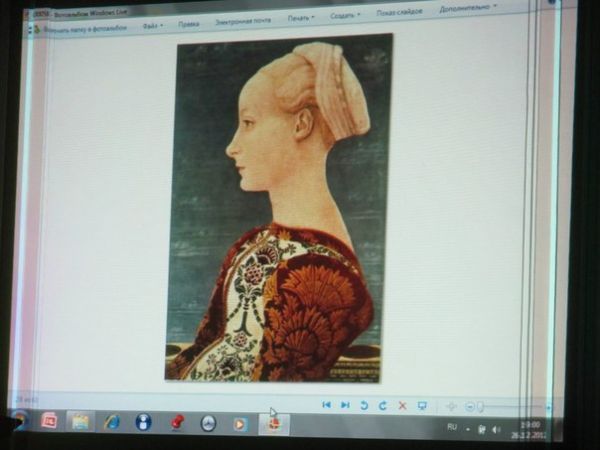Click Электронная почта in the toolbar
Viewport: 600px width, 450px height.
[x=243, y=21]
